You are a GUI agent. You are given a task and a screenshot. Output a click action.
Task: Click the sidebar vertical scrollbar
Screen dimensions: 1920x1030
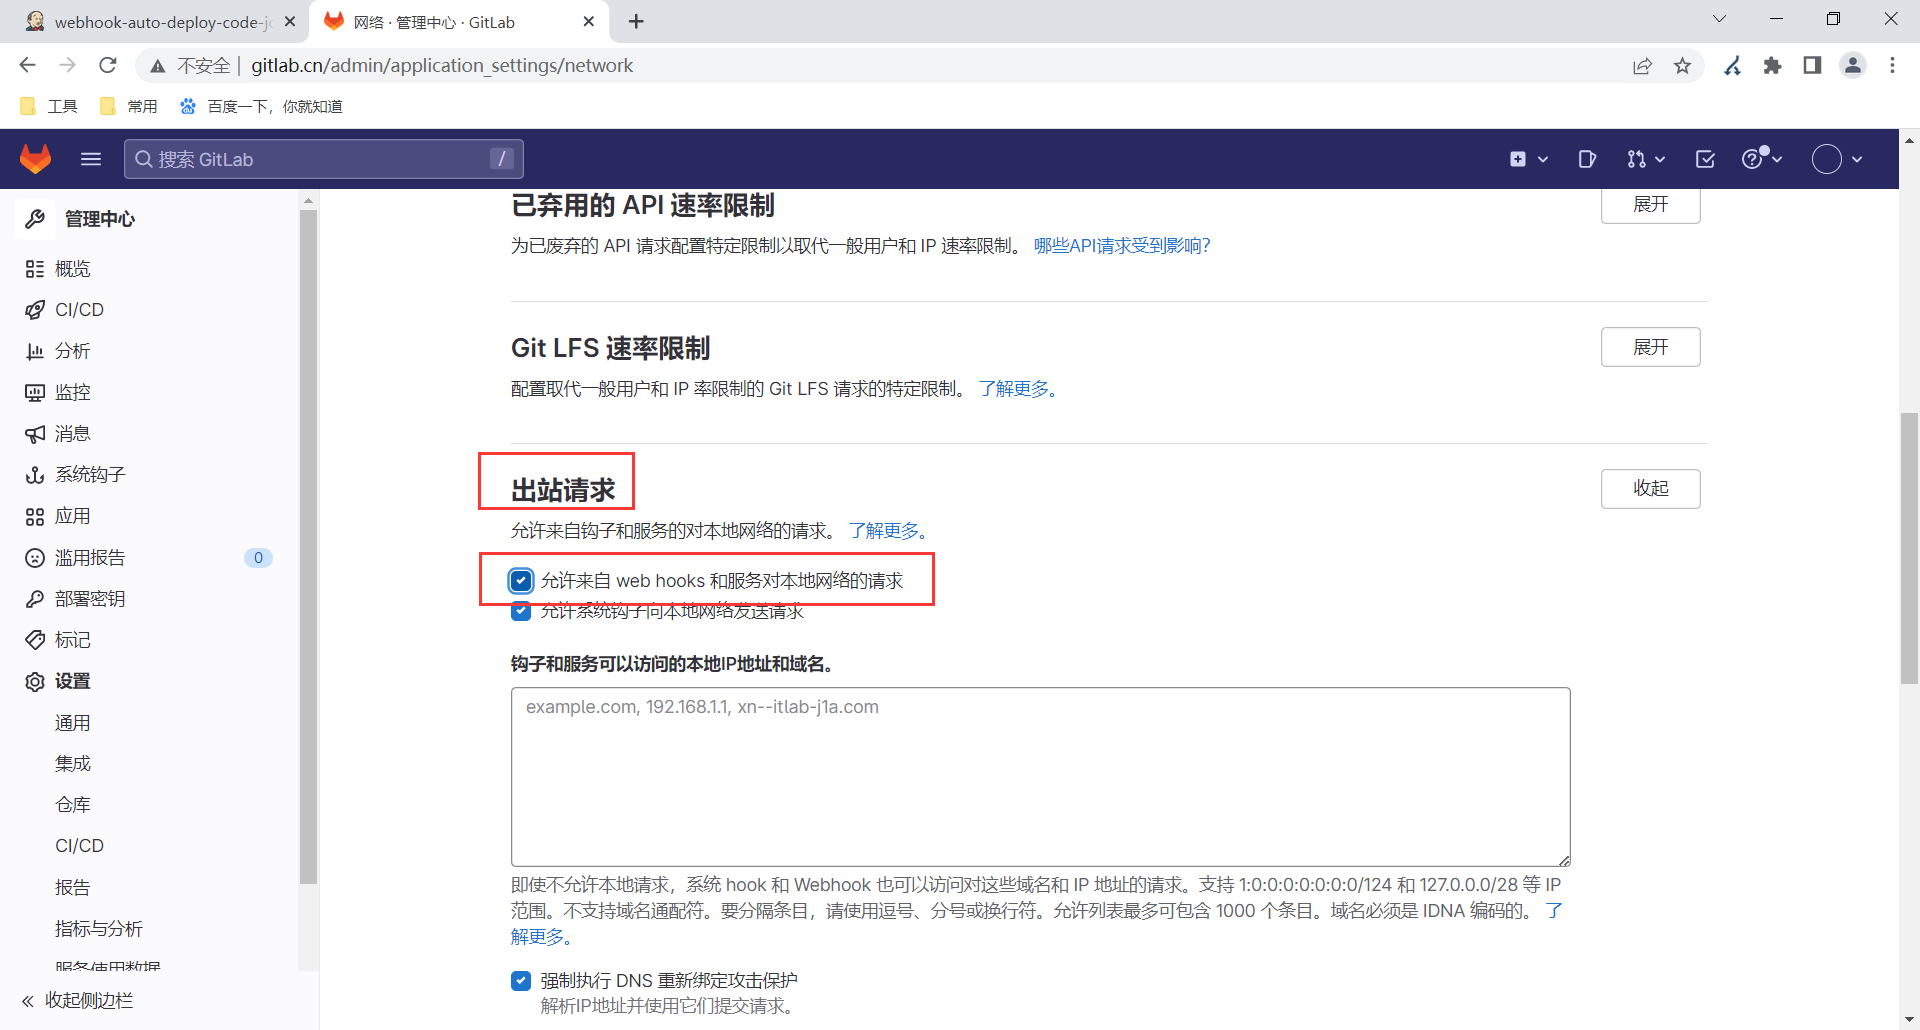tap(308, 545)
